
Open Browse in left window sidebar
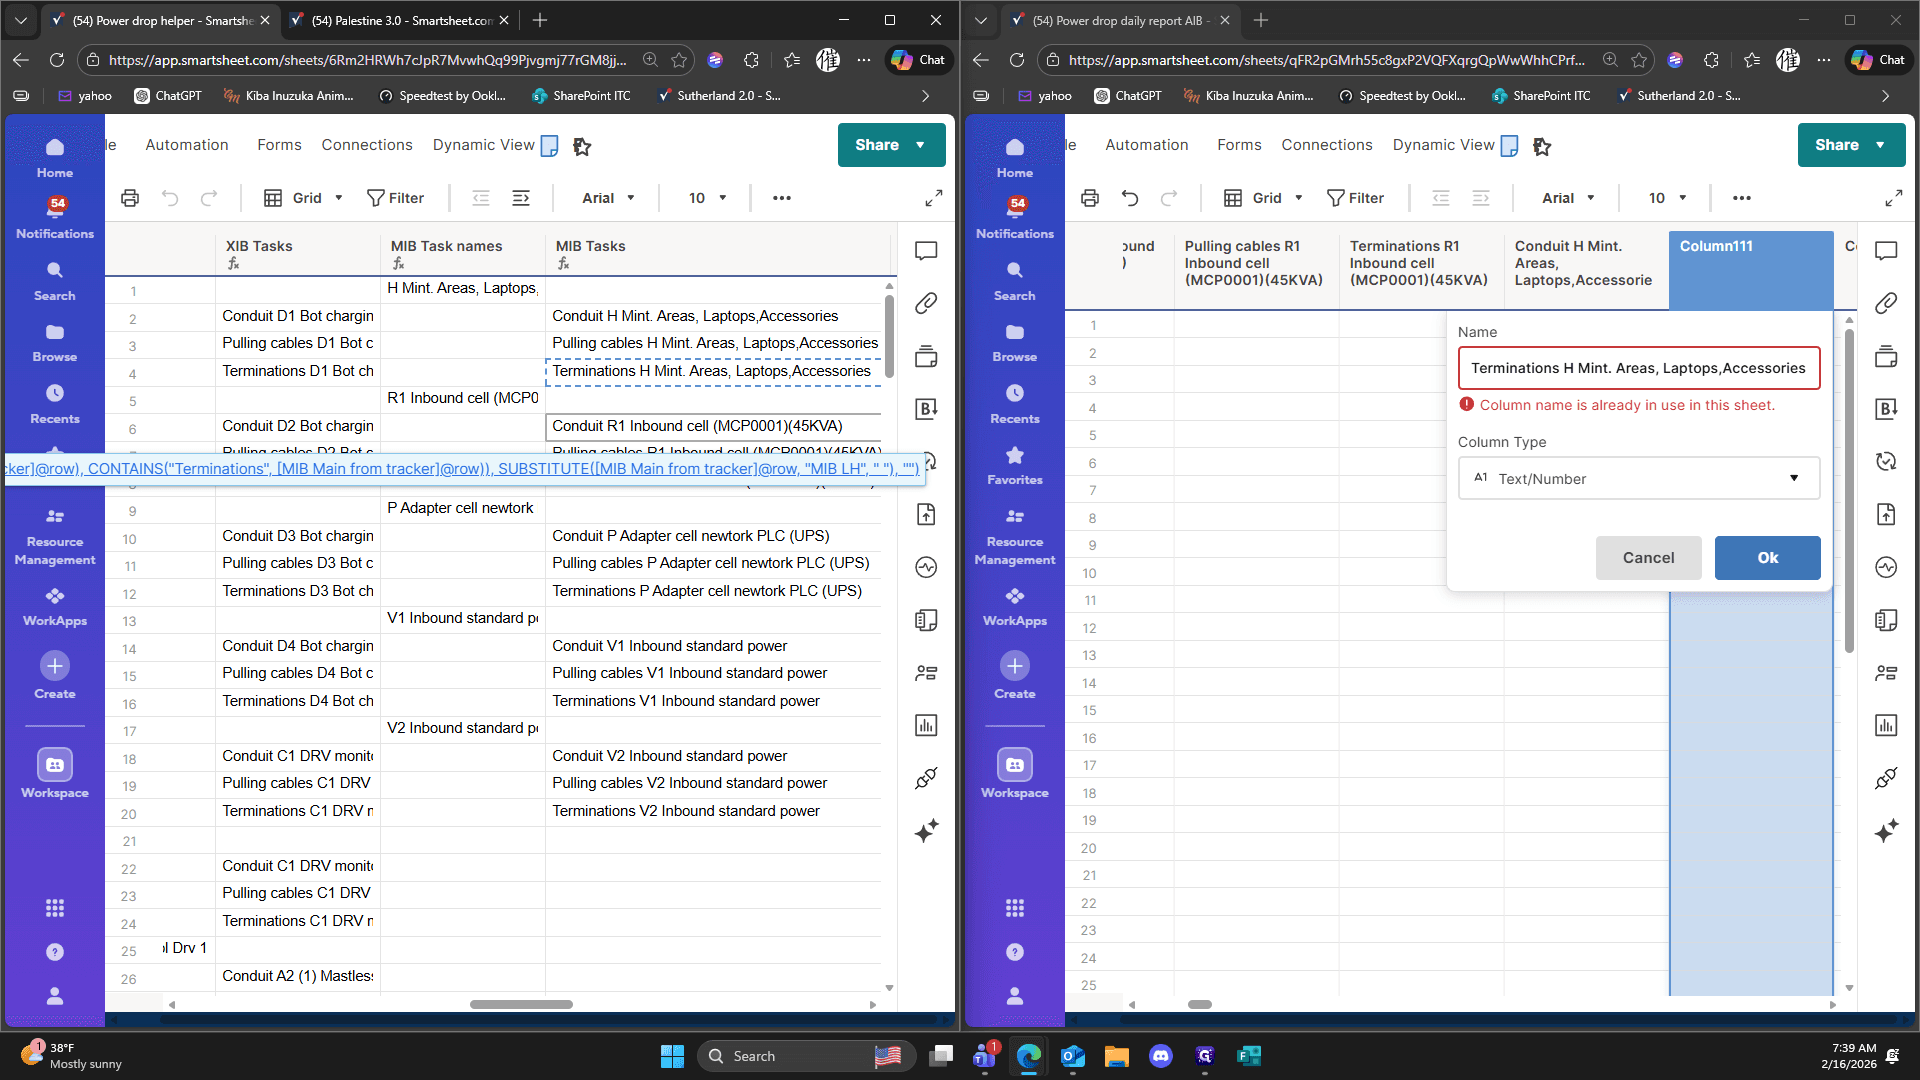55,343
